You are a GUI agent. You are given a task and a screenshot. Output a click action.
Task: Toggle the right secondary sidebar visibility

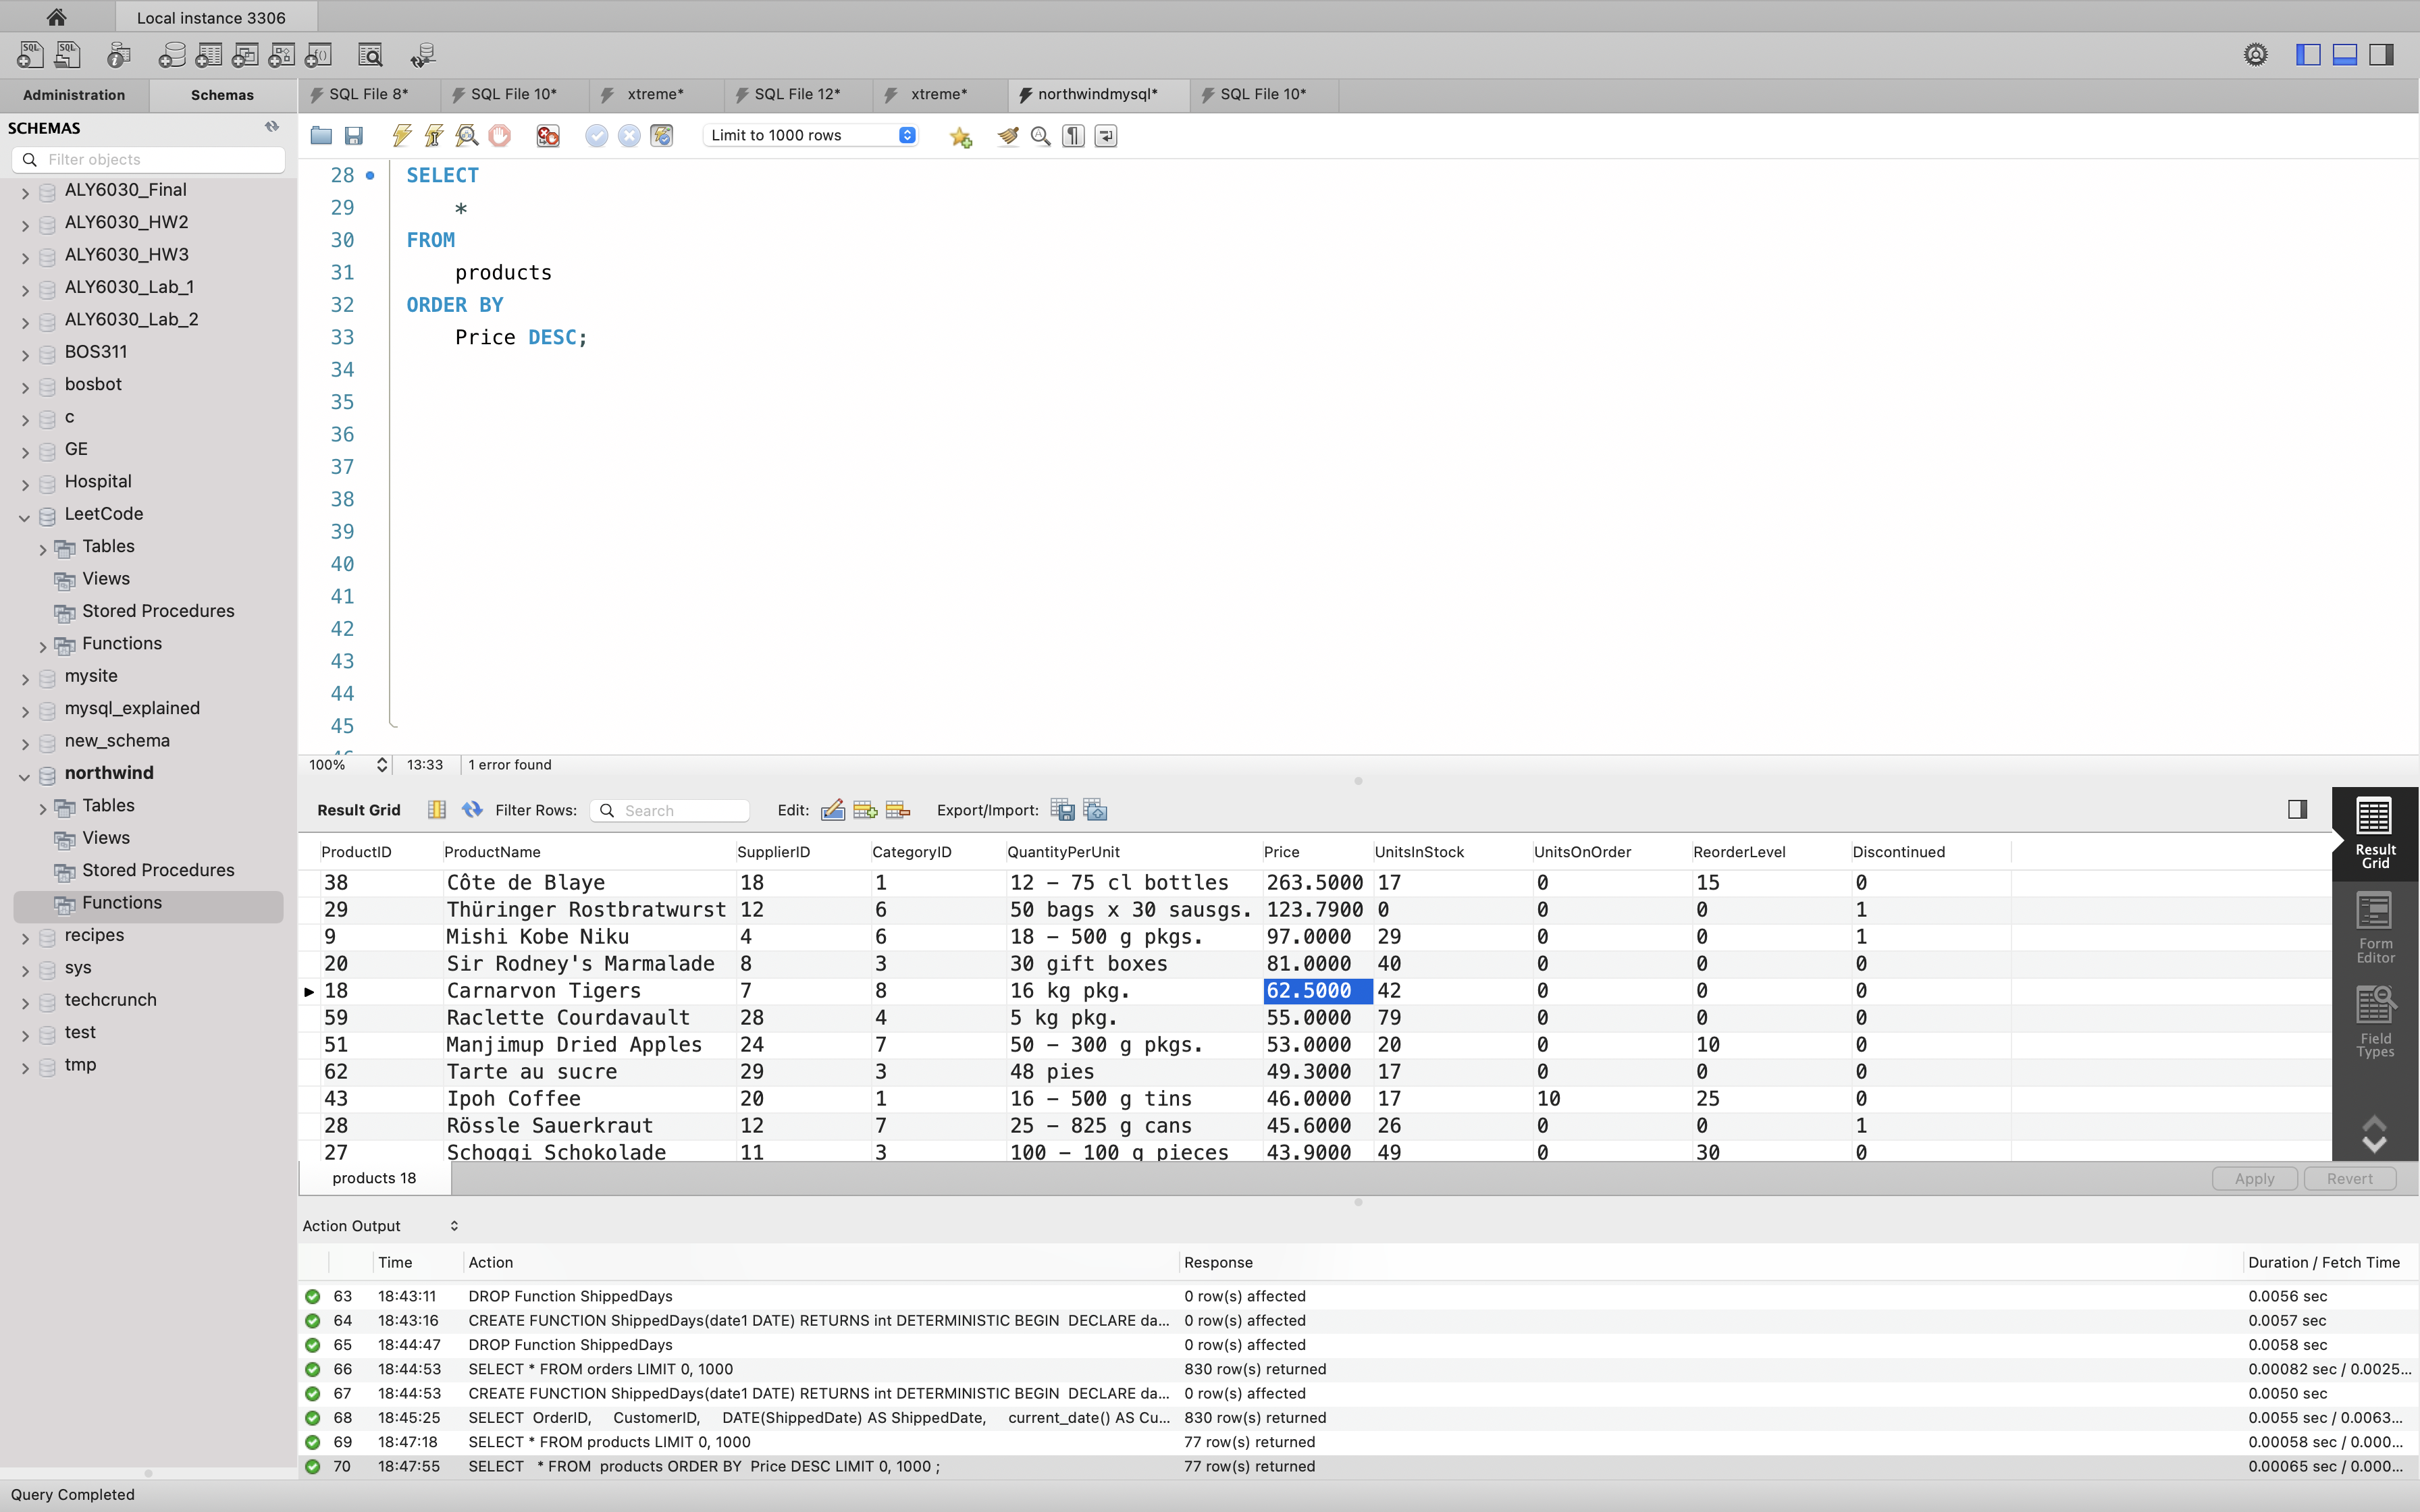click(x=2382, y=55)
